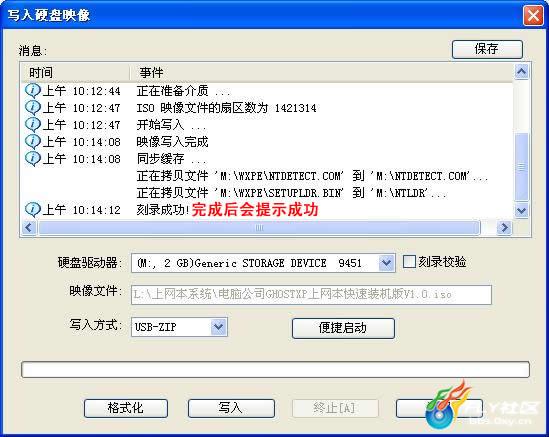Image resolution: width=549 pixels, height=437 pixels.
Task: Click the vertical scrollbar thumb in message list
Action: 522,167
